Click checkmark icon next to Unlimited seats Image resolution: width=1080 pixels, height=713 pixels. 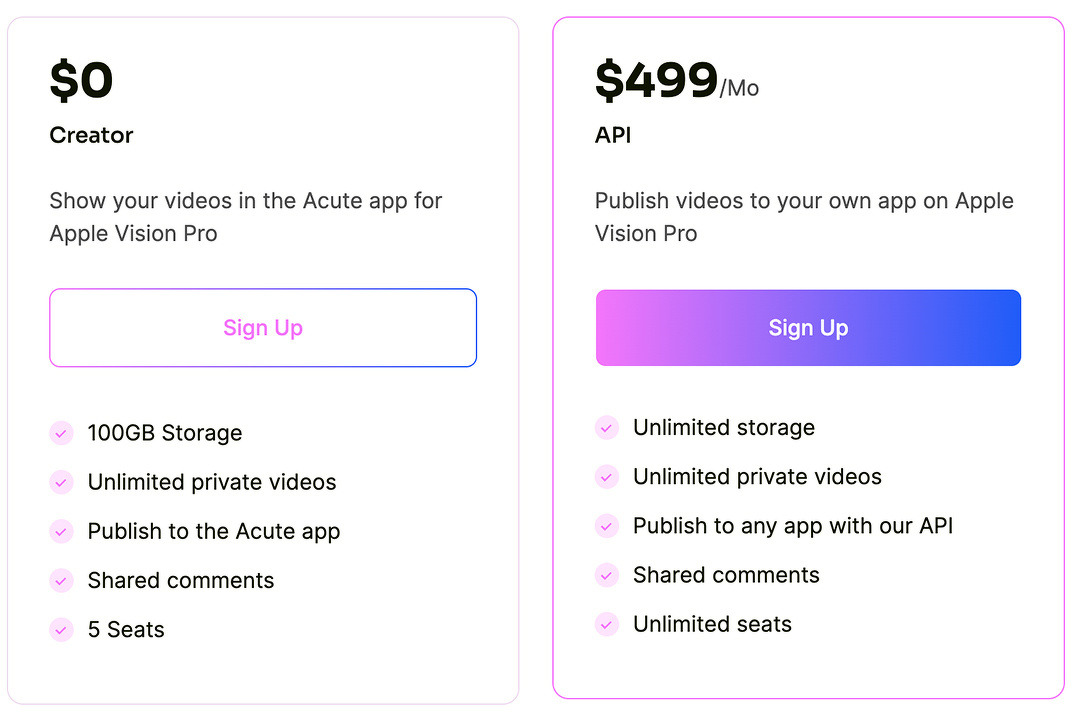[x=607, y=625]
